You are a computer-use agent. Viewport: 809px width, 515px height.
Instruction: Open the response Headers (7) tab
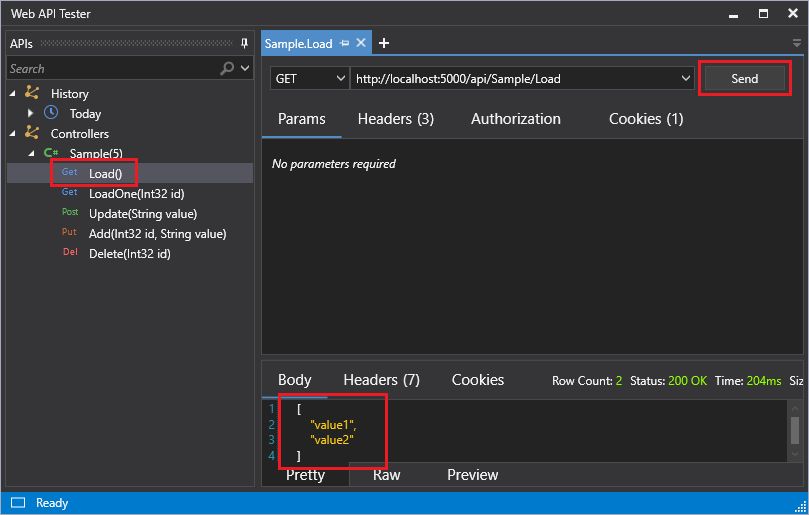381,380
